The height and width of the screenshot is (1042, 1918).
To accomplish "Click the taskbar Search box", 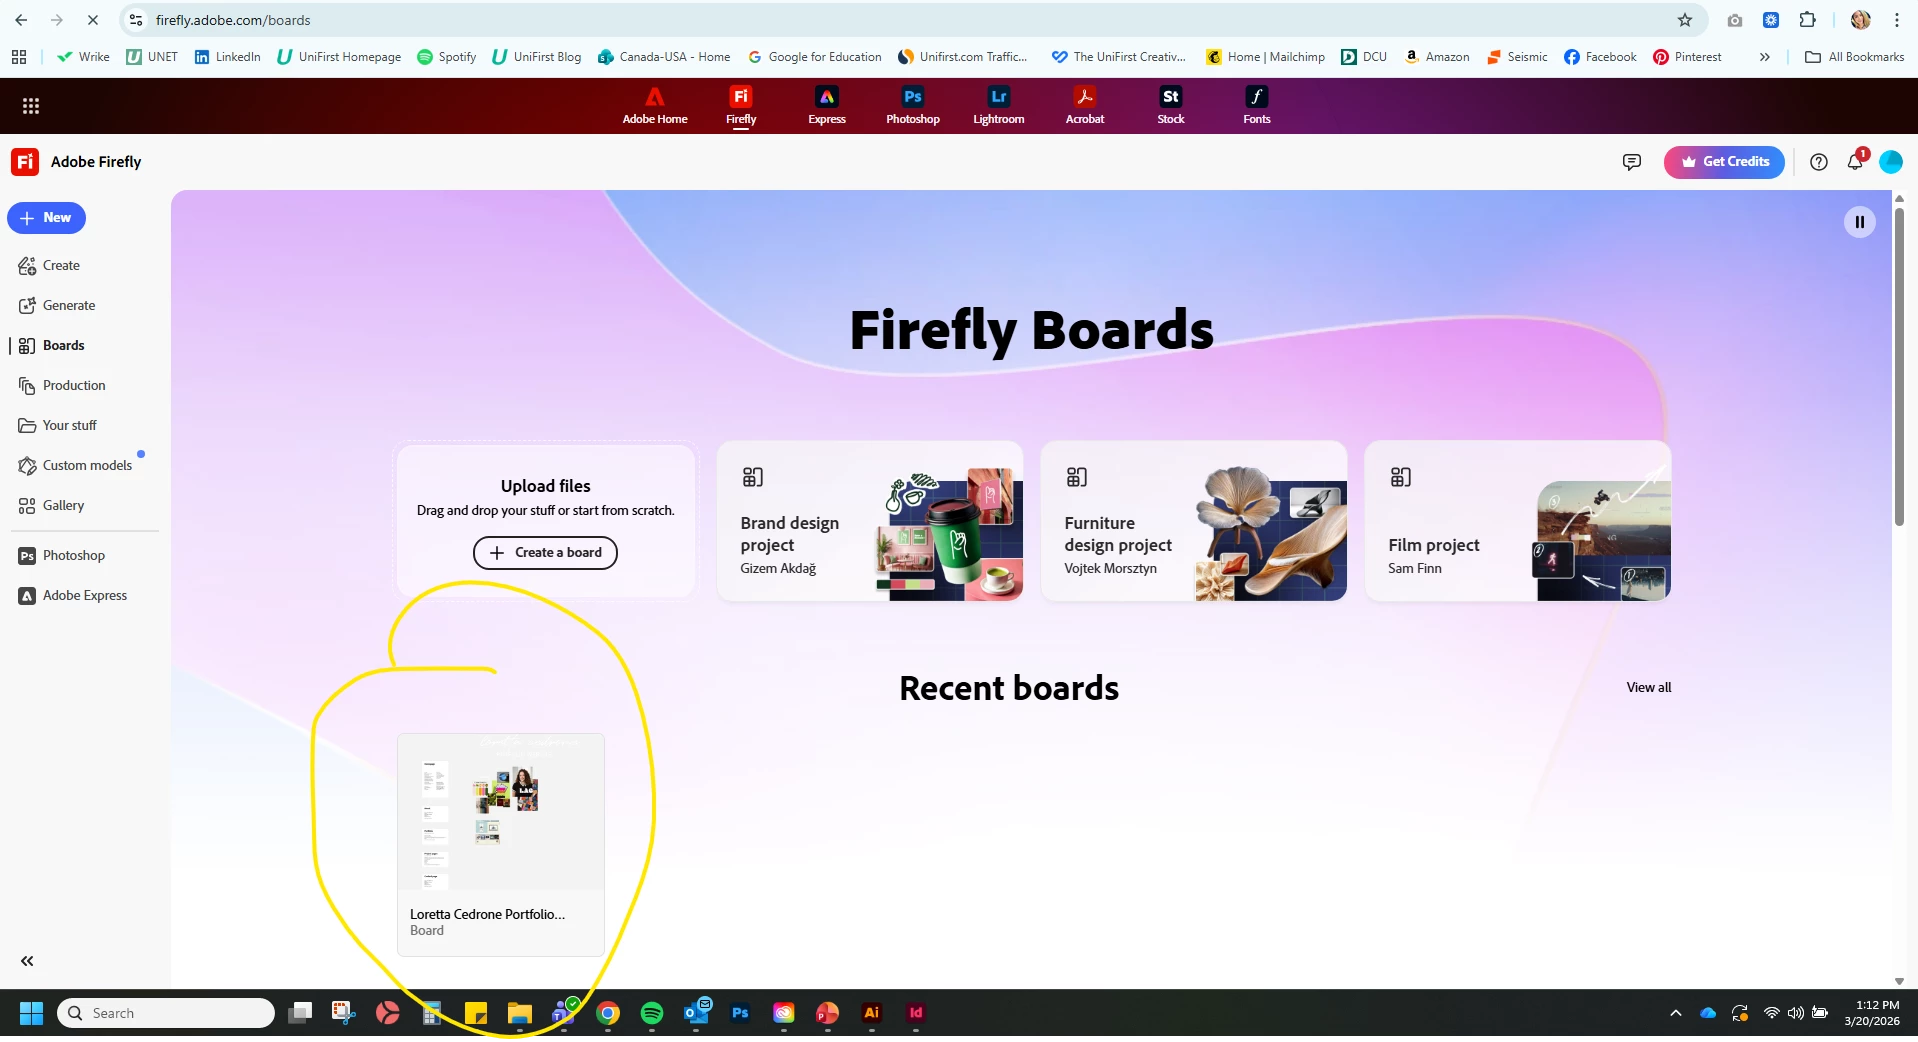I will [x=166, y=1014].
